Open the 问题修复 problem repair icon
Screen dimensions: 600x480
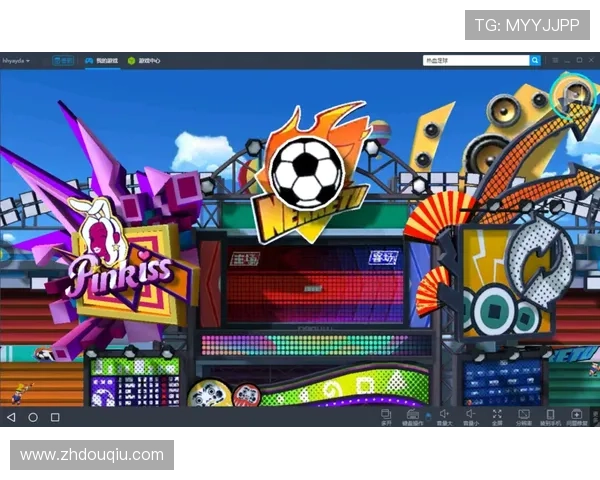tap(577, 415)
